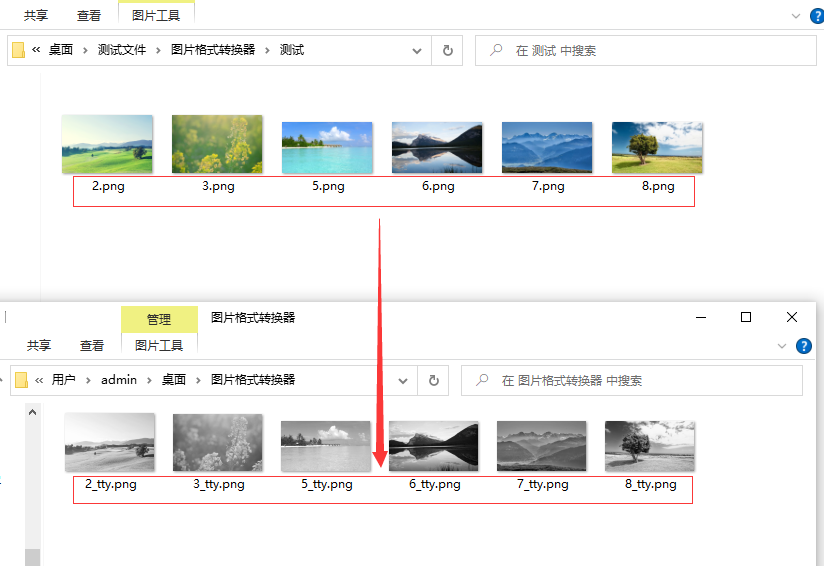
Task: Go to the 图片格式转换器 breadcrumb in the 测试 window
Action: tap(213, 50)
